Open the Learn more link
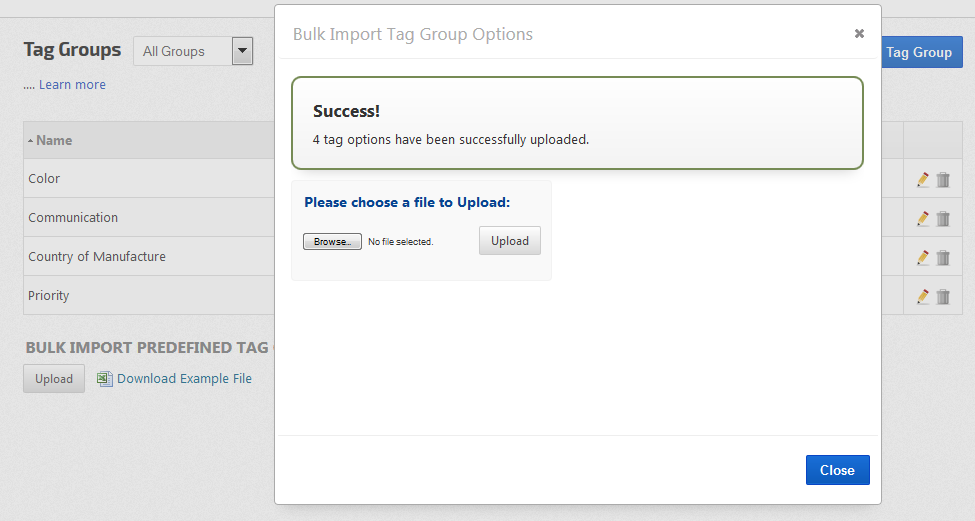The height and width of the screenshot is (521, 975). pos(72,85)
